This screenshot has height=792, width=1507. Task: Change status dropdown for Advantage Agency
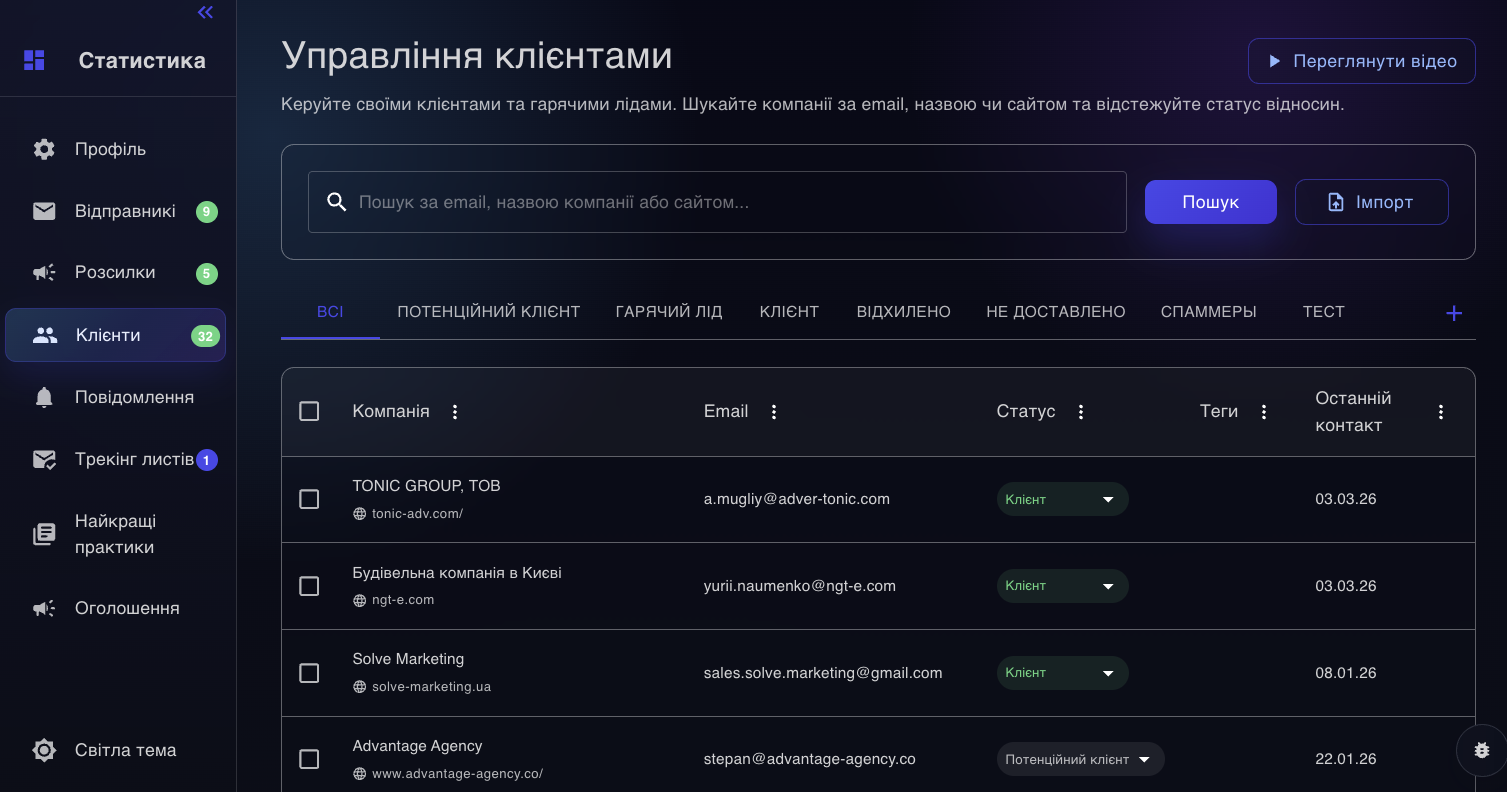[x=1080, y=759]
